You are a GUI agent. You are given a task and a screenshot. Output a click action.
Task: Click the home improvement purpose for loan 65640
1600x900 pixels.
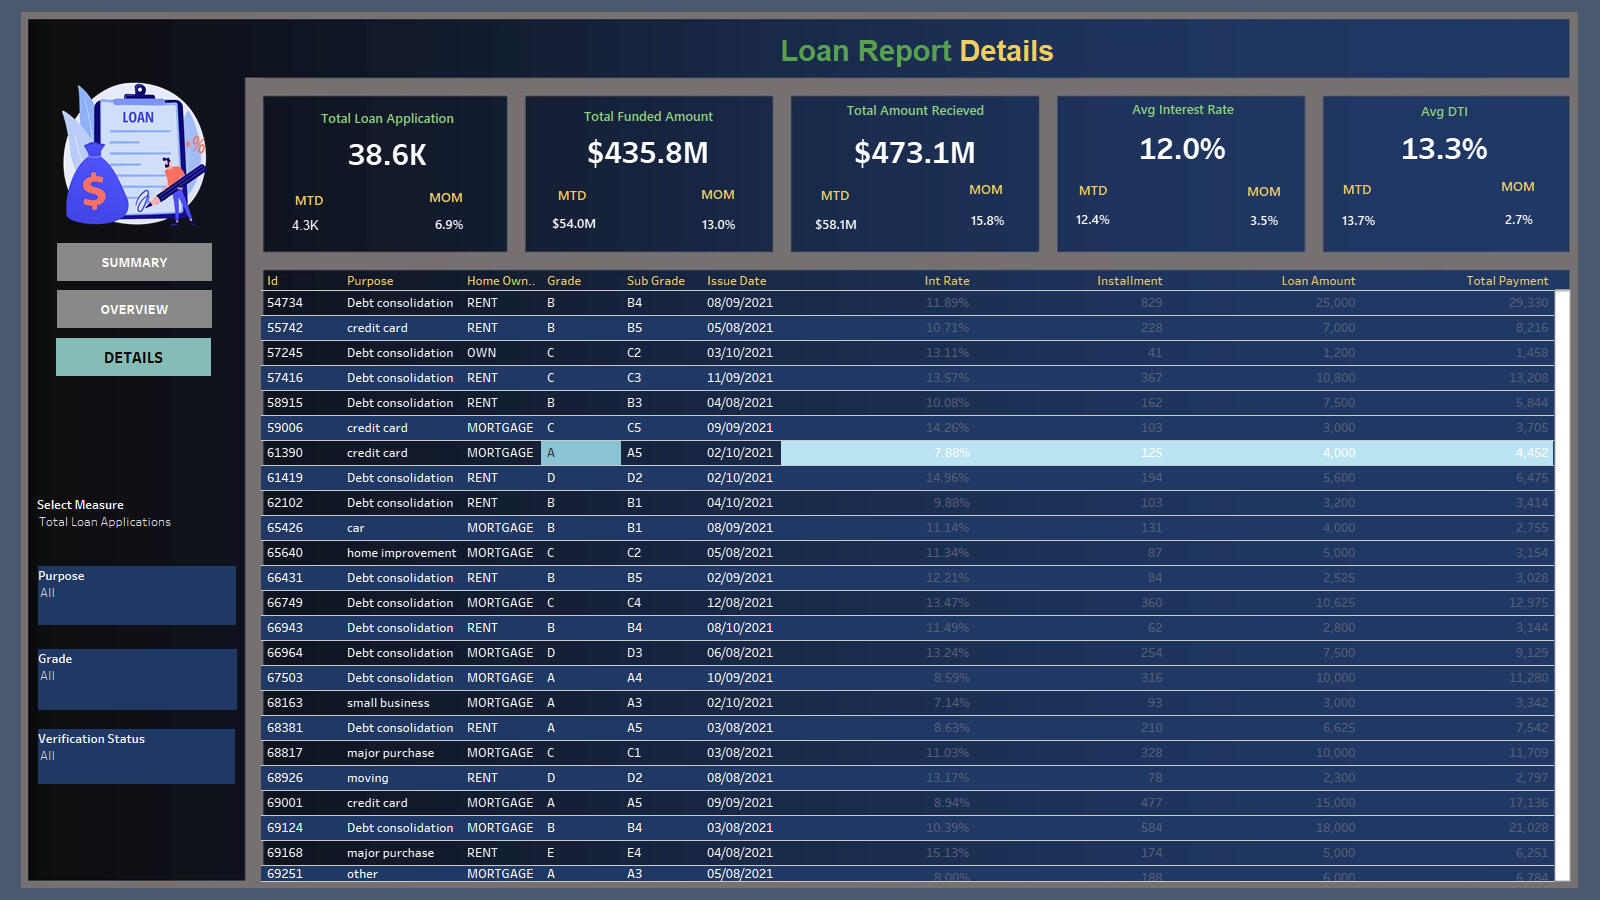coord(401,553)
